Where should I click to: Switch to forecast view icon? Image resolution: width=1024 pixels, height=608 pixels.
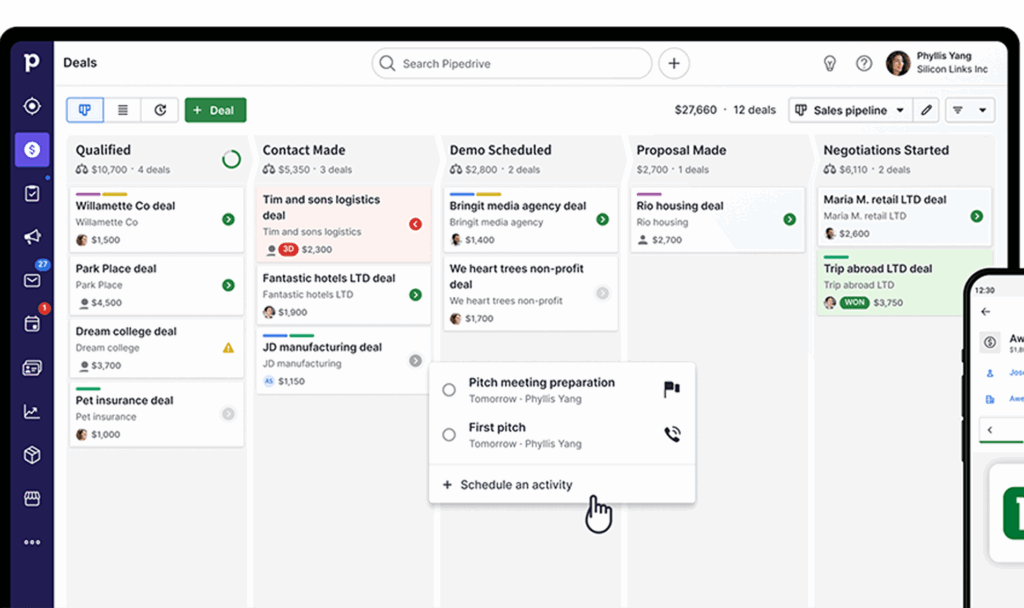(x=160, y=110)
